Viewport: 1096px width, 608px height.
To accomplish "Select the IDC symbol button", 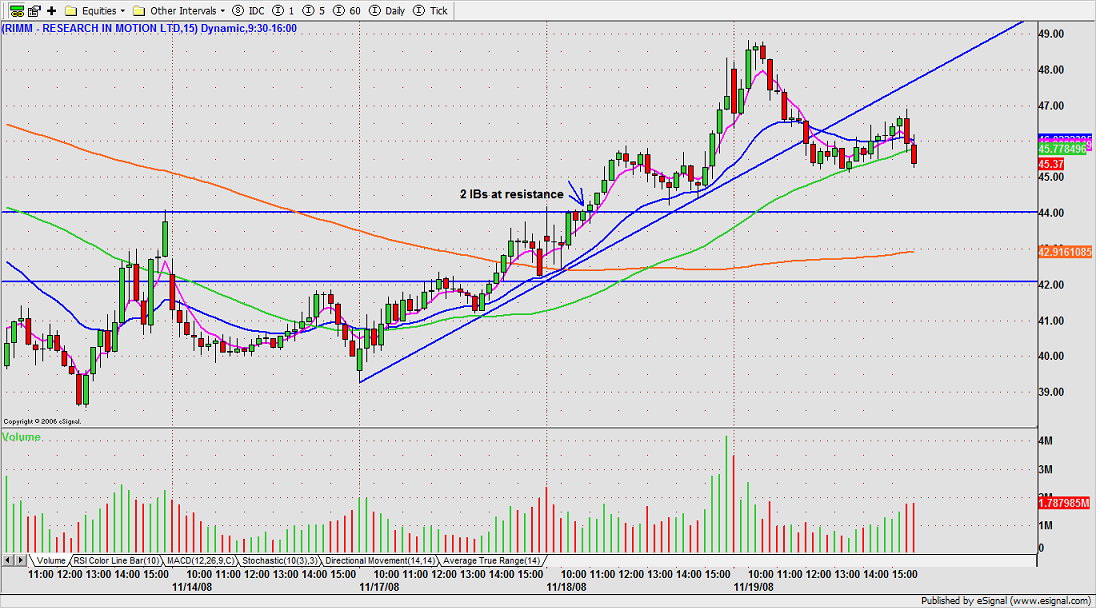I will pos(249,10).
